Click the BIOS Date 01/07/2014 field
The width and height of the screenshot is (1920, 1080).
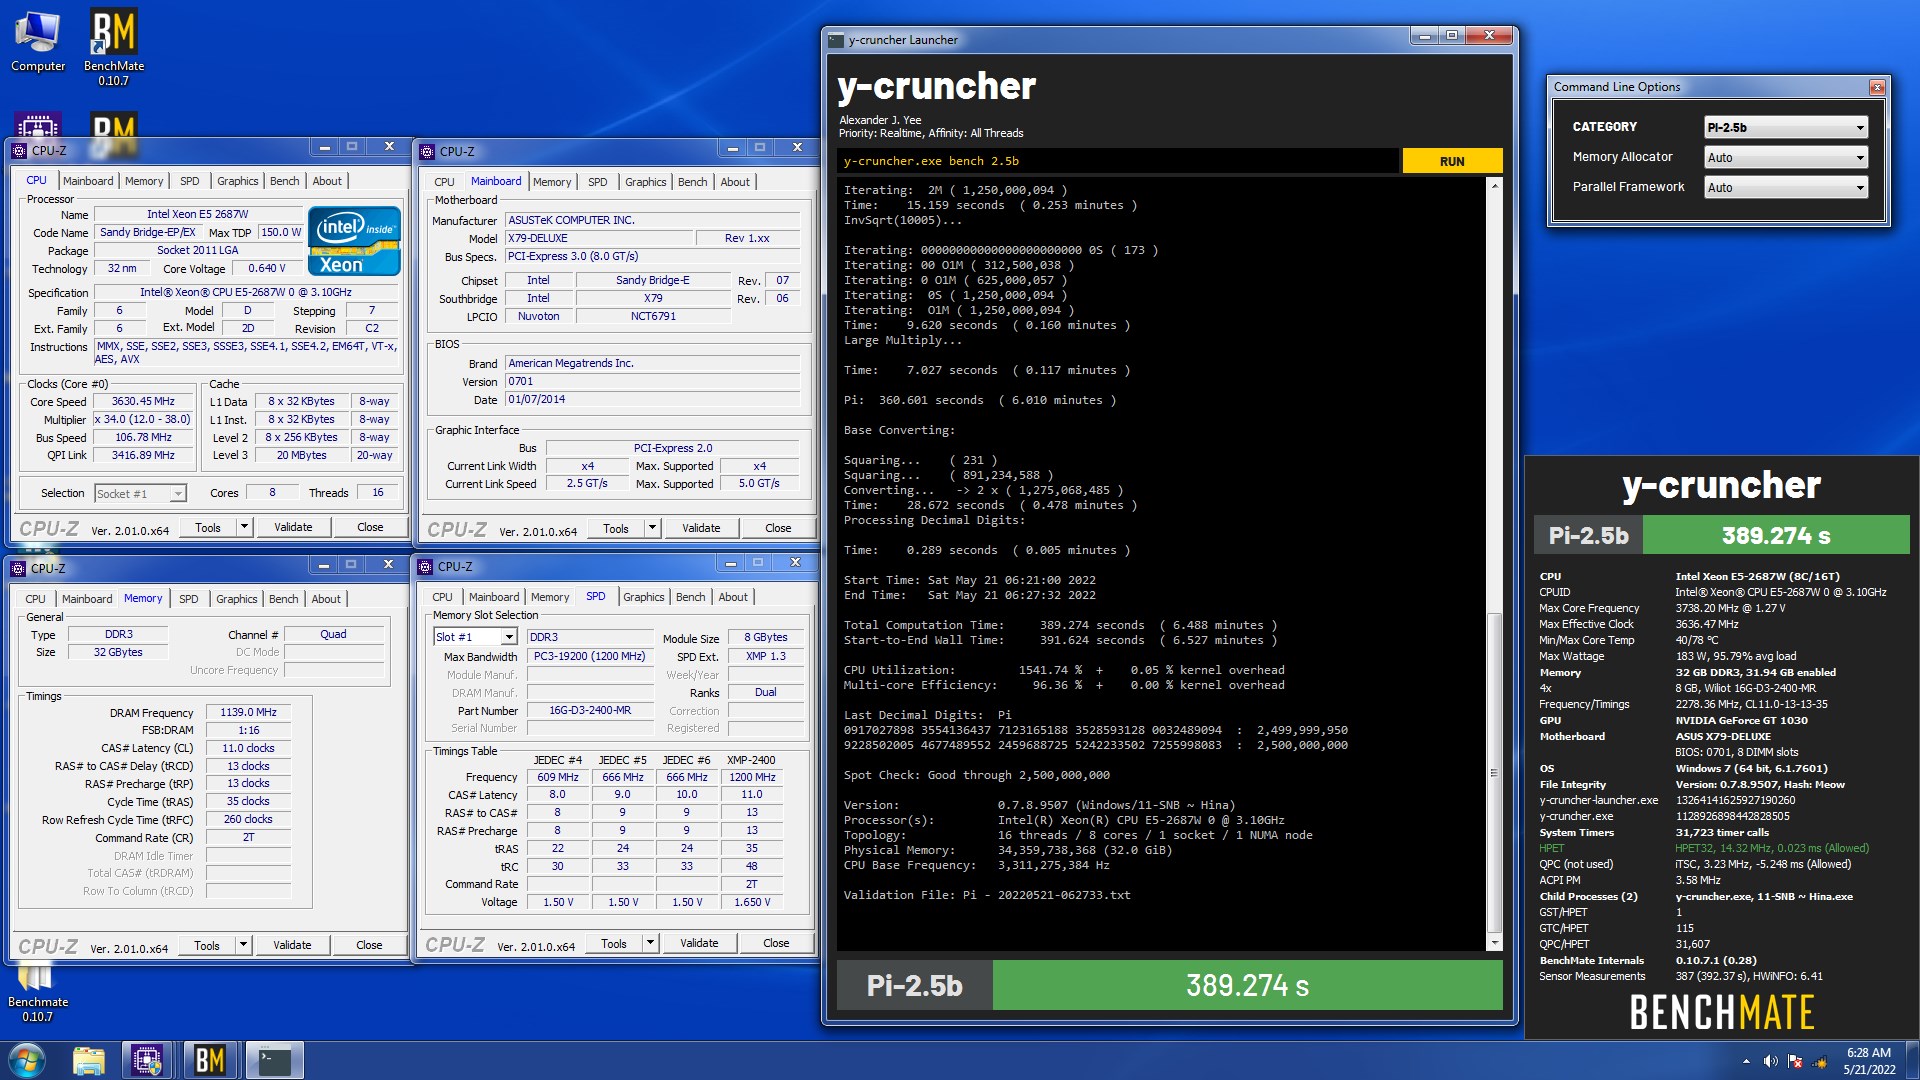(652, 399)
